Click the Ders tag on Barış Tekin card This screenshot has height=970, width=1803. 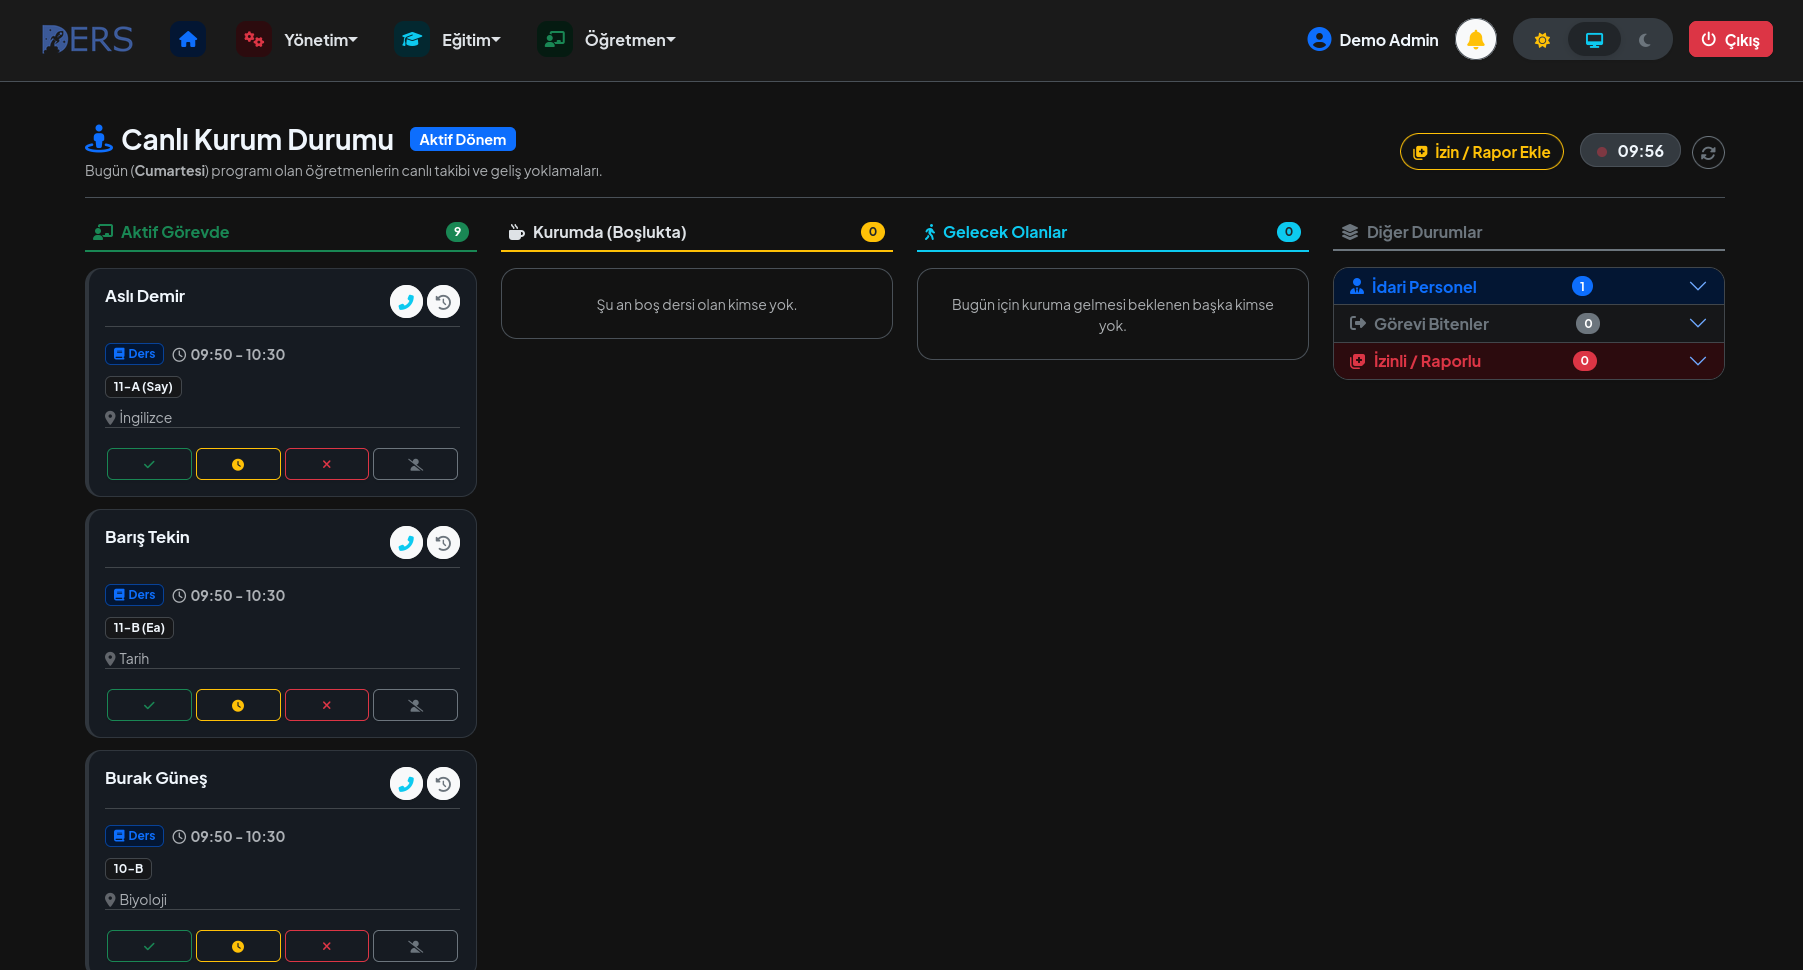134,595
